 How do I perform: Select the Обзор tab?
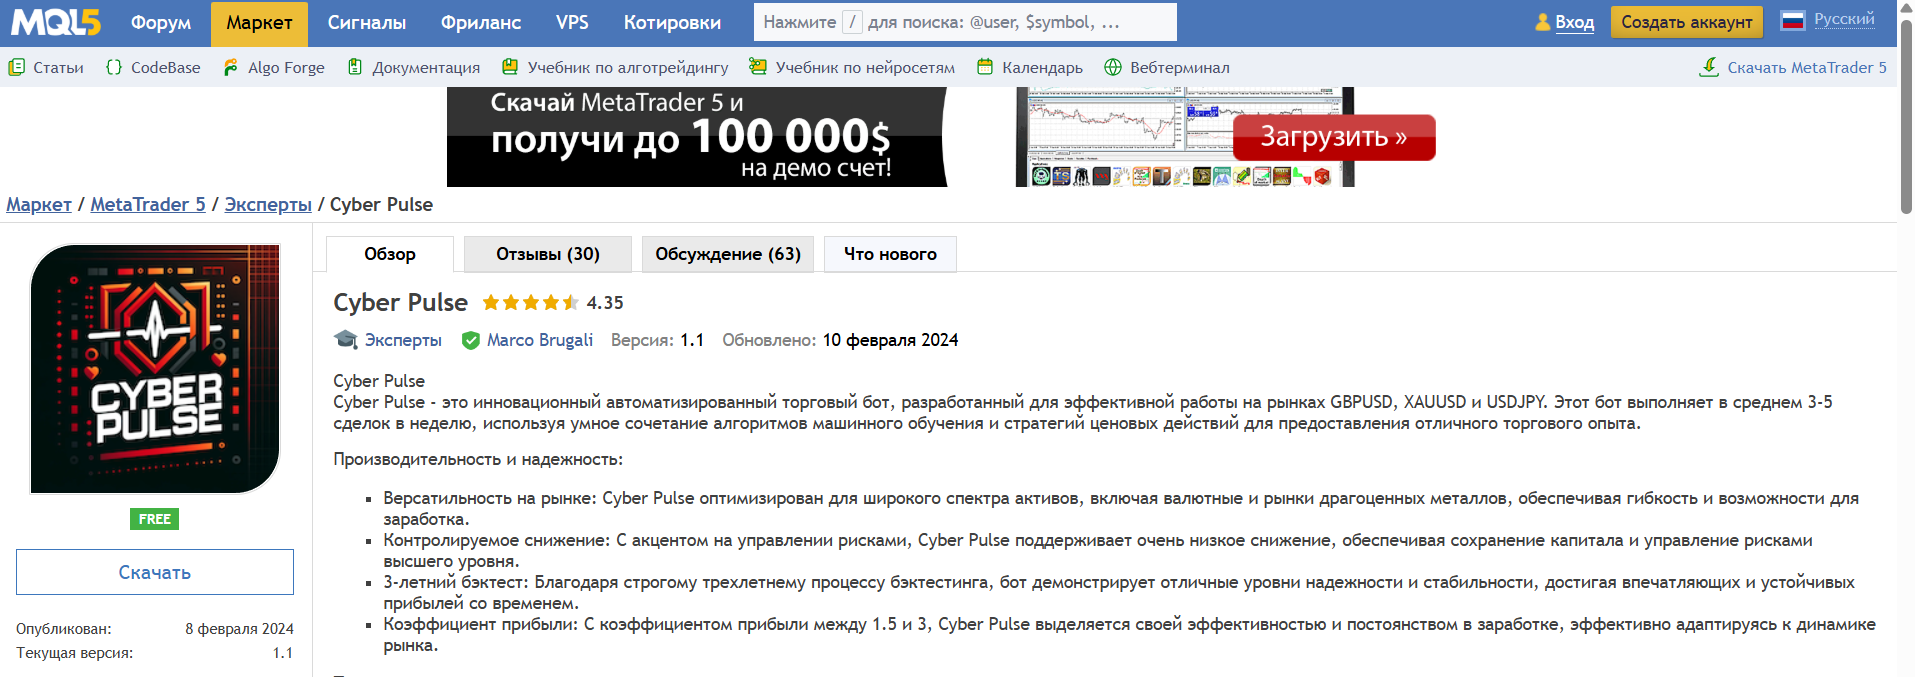(390, 254)
